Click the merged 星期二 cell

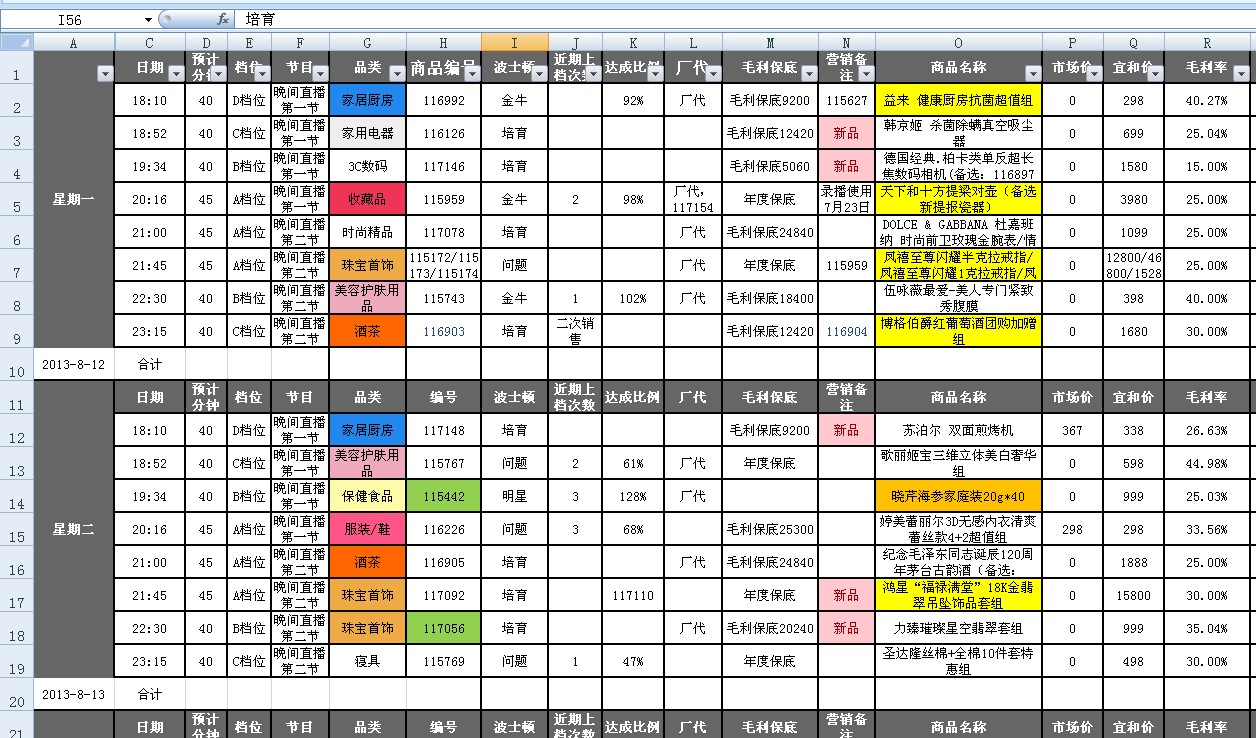[x=74, y=529]
